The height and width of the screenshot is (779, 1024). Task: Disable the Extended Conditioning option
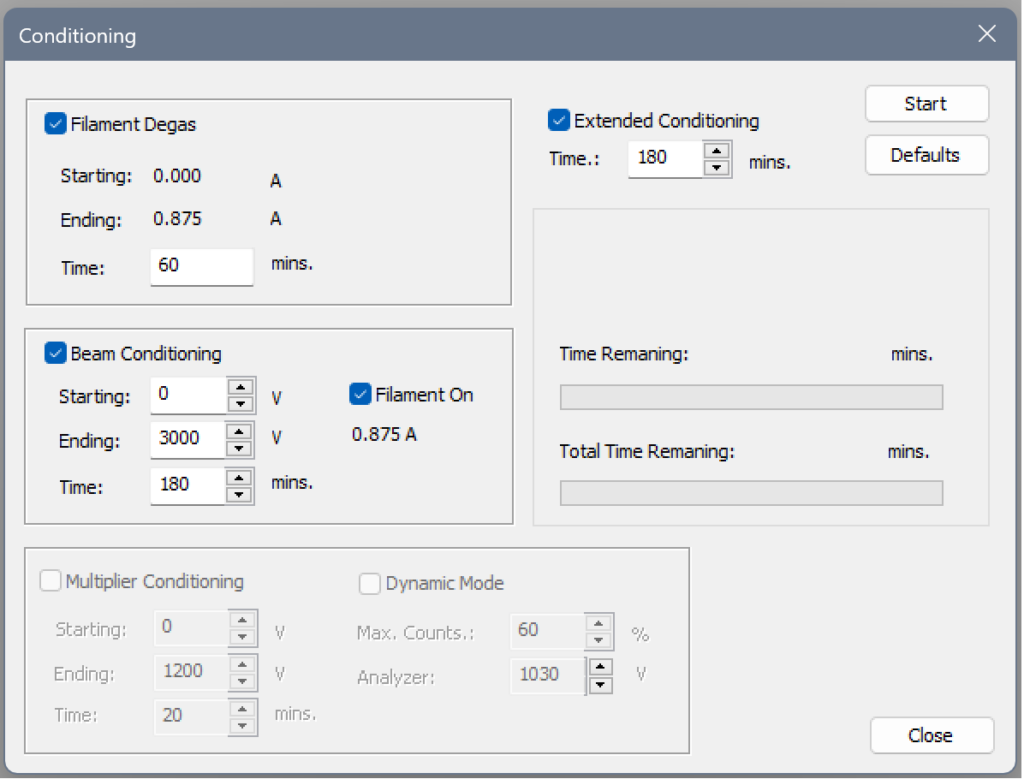point(558,119)
